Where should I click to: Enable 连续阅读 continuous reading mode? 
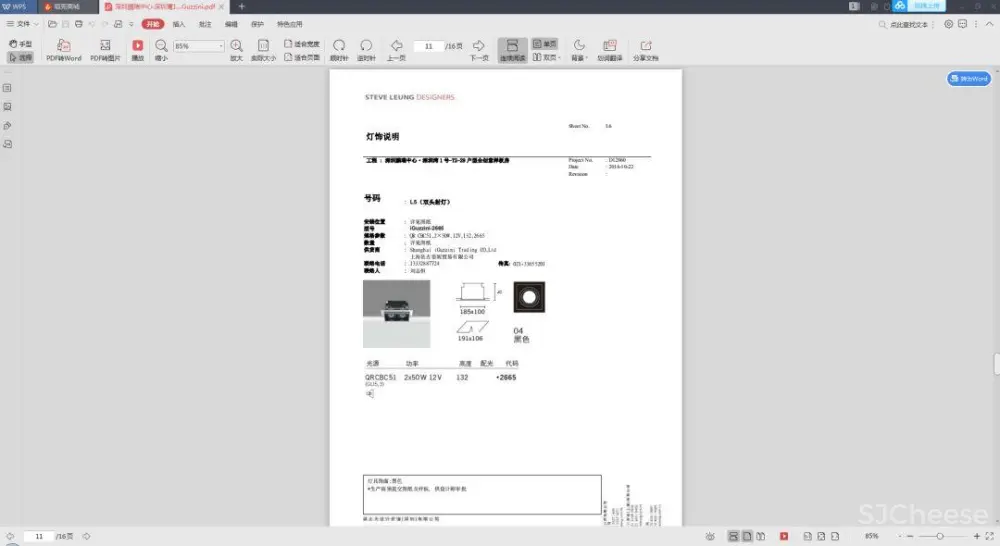click(x=512, y=46)
